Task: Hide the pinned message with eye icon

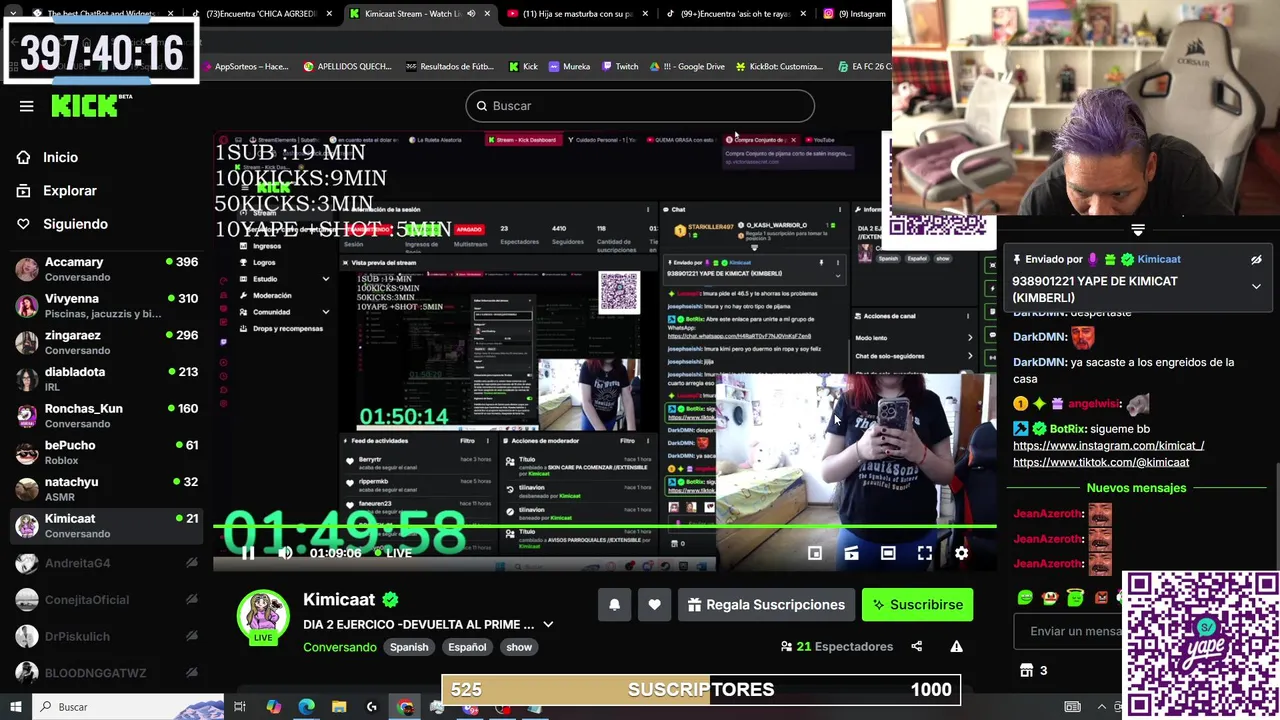Action: 1256,260
